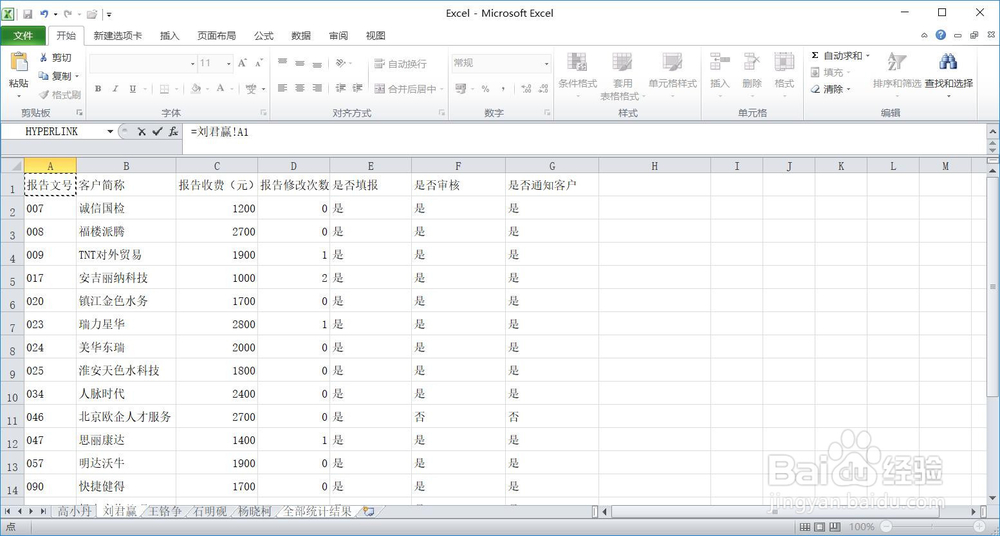Screen dimensions: 1000x536
Task: Increase font size with the larger A icon
Action: click(x=242, y=63)
